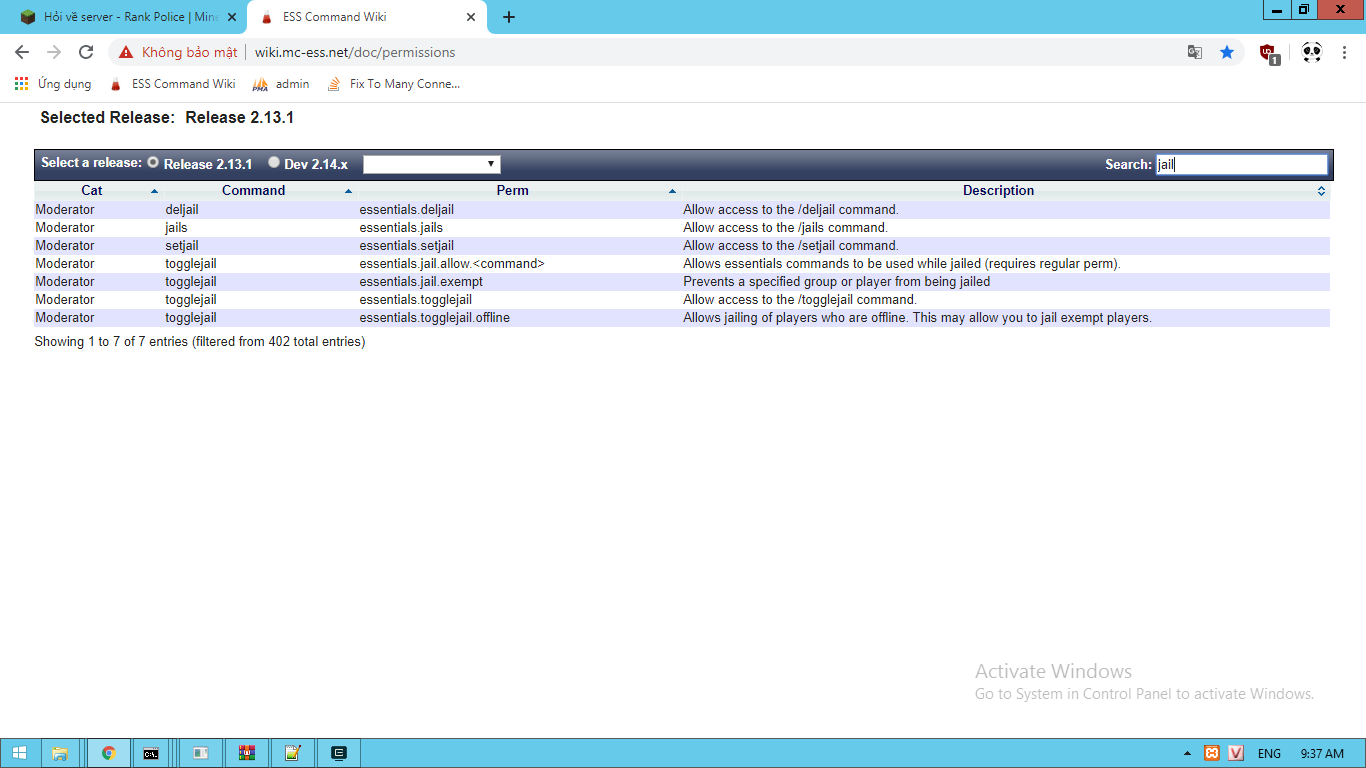Click the /deljail command description
1366x768 pixels.
coord(791,210)
